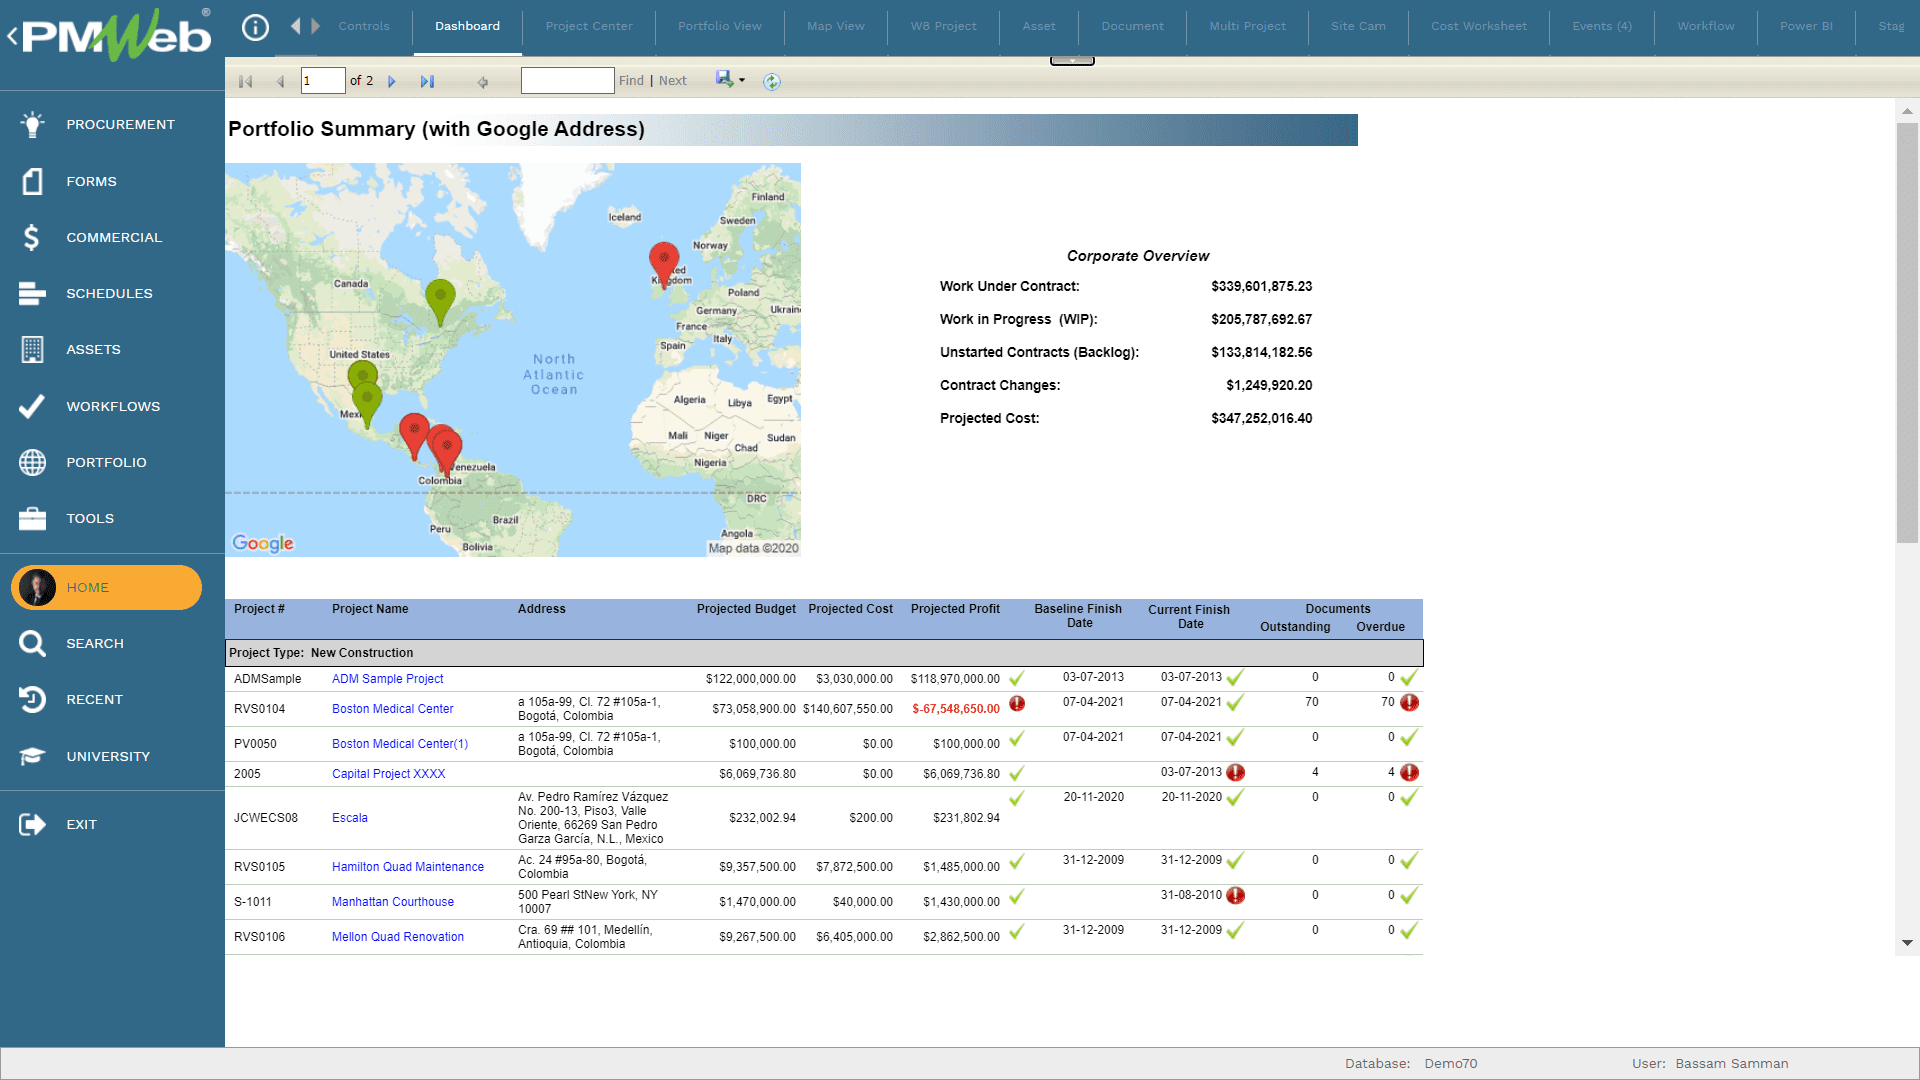Open the Escala project link

point(350,818)
